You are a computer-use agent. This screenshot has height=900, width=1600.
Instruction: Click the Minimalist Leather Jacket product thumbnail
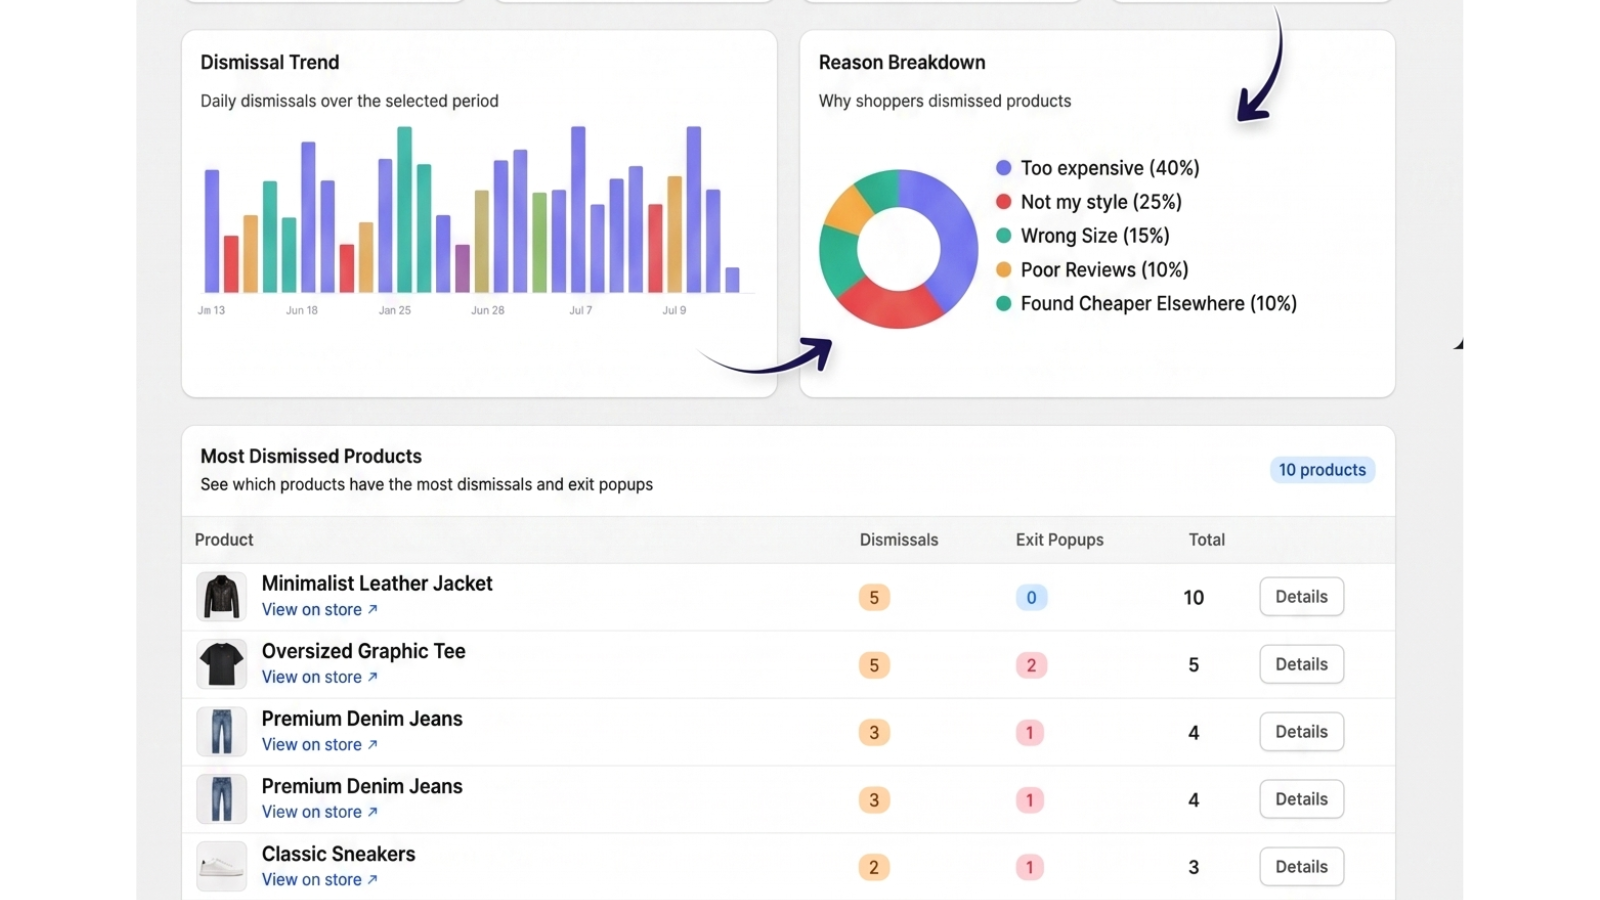[221, 597]
